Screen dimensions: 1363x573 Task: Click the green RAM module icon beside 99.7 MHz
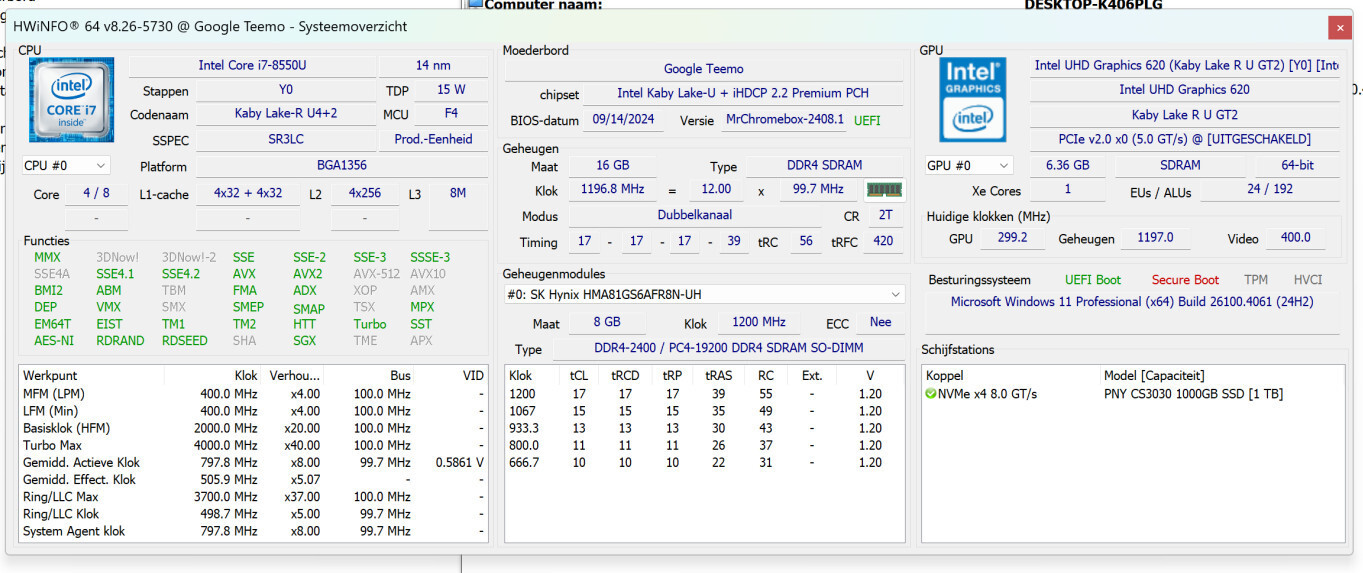[884, 189]
